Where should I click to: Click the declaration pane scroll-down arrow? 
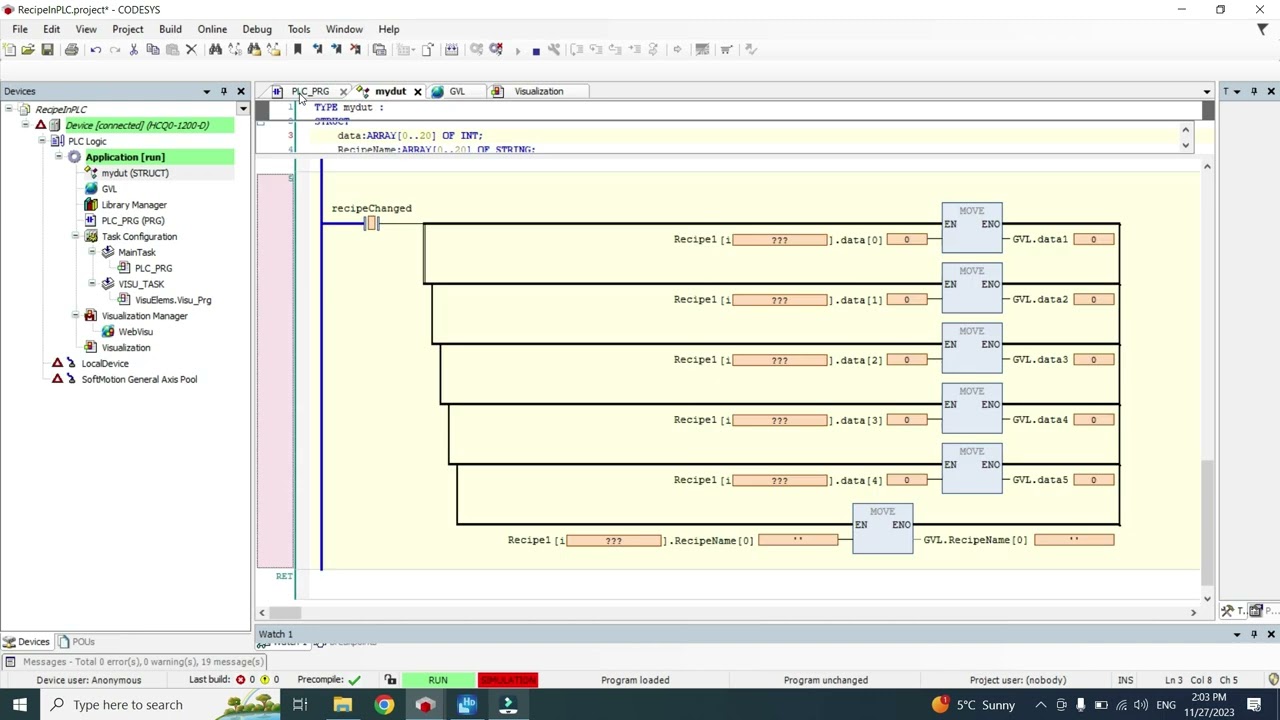[x=1185, y=145]
